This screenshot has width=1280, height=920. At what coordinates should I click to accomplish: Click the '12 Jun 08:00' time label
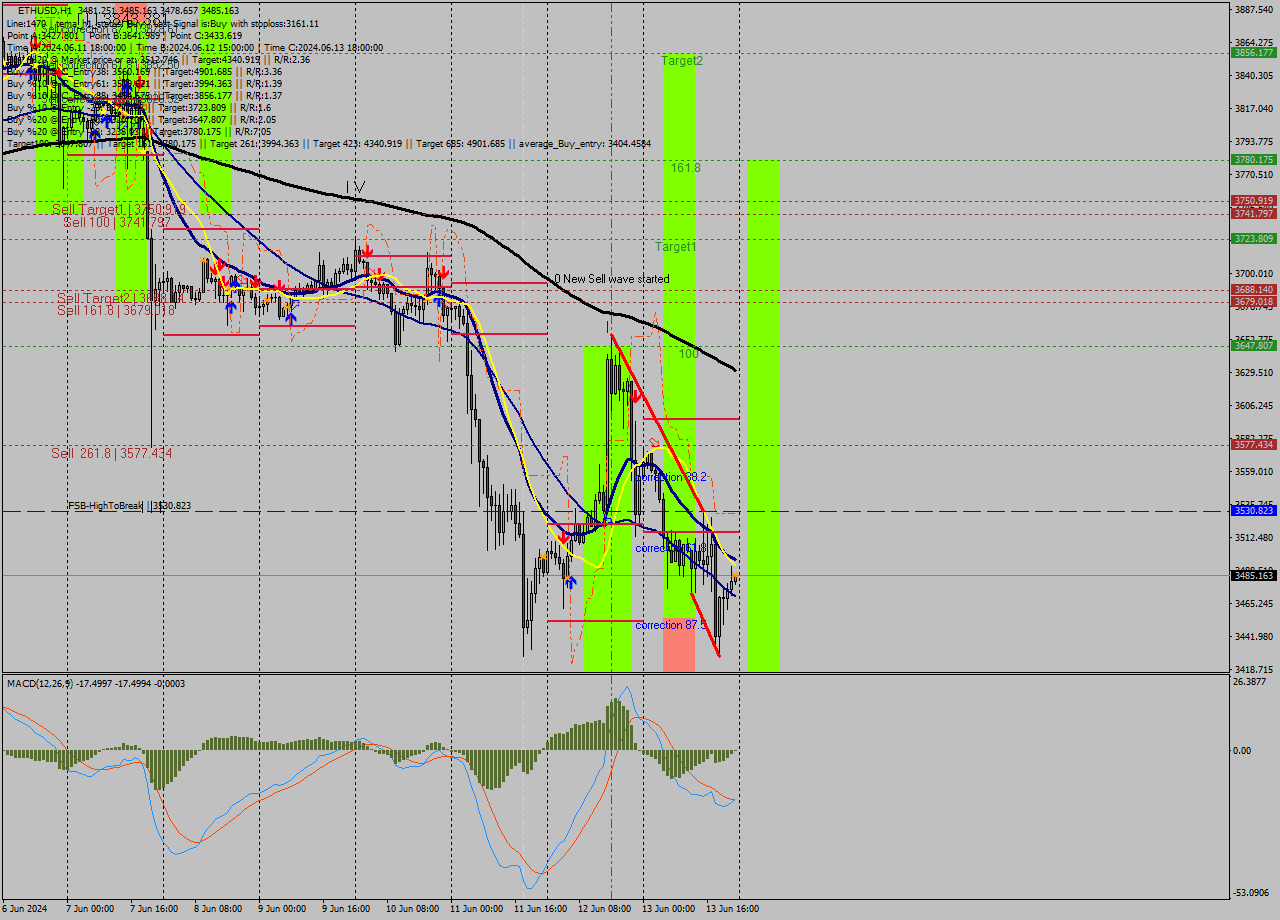606,909
